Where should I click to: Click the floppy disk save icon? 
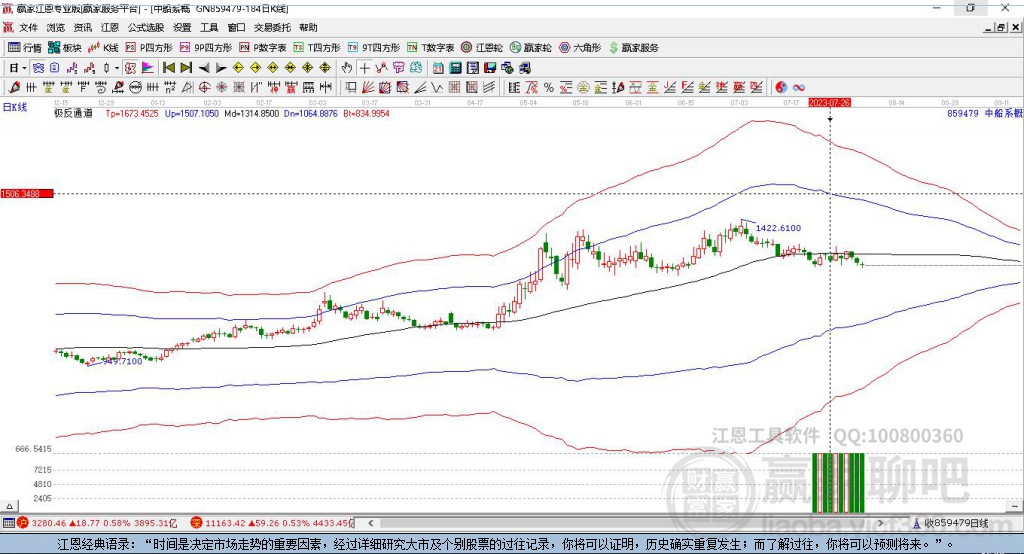click(x=490, y=68)
